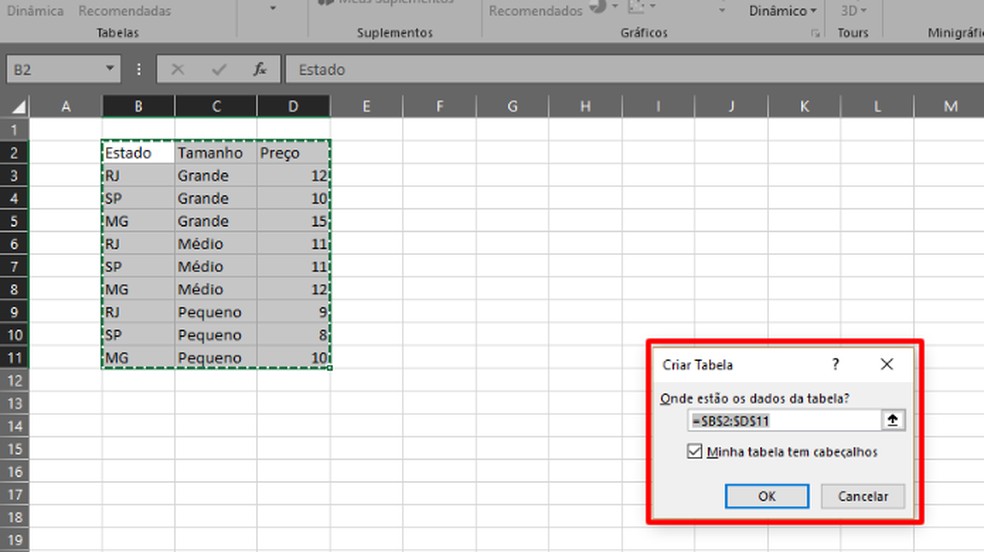Select column B header

[x=138, y=107]
